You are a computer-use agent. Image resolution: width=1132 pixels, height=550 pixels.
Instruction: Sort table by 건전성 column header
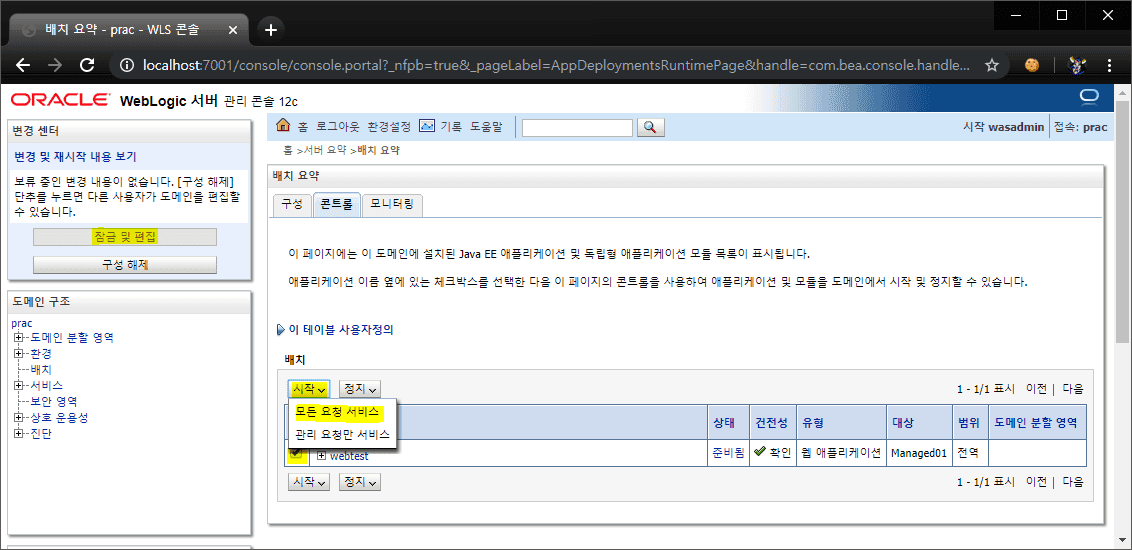(x=771, y=422)
